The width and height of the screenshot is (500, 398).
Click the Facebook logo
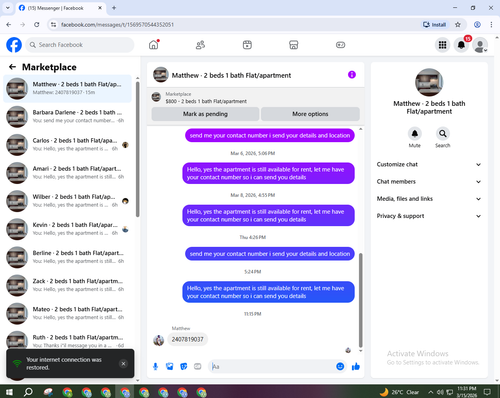pos(14,45)
